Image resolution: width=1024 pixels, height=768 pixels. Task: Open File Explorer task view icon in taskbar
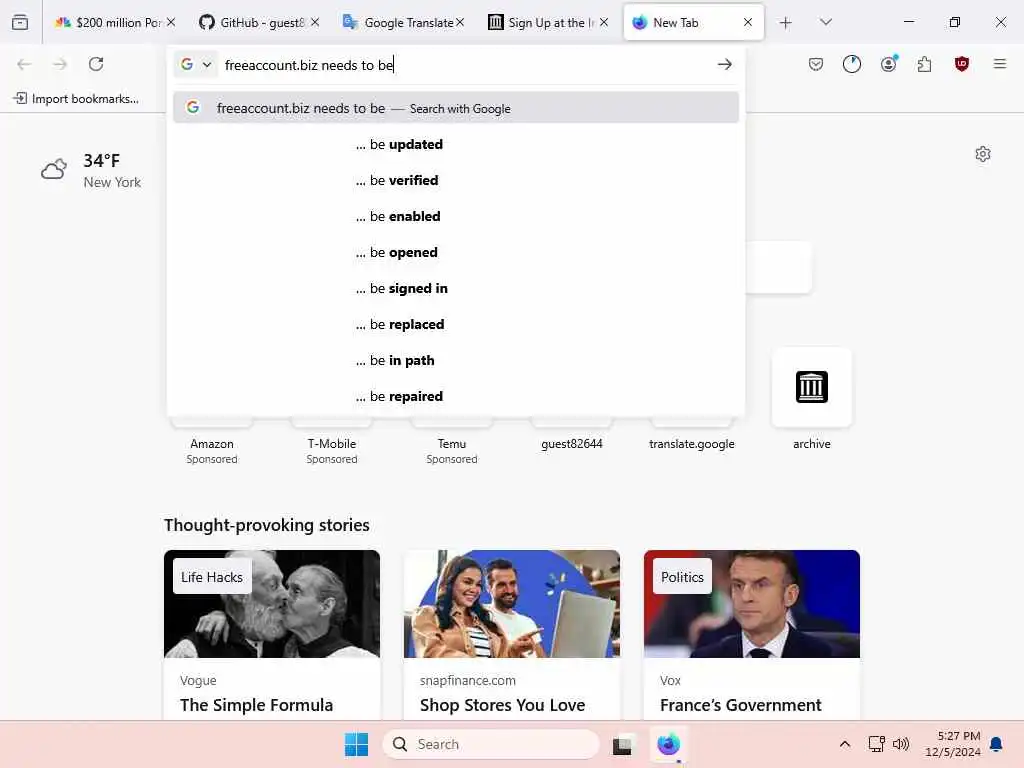[x=622, y=744]
